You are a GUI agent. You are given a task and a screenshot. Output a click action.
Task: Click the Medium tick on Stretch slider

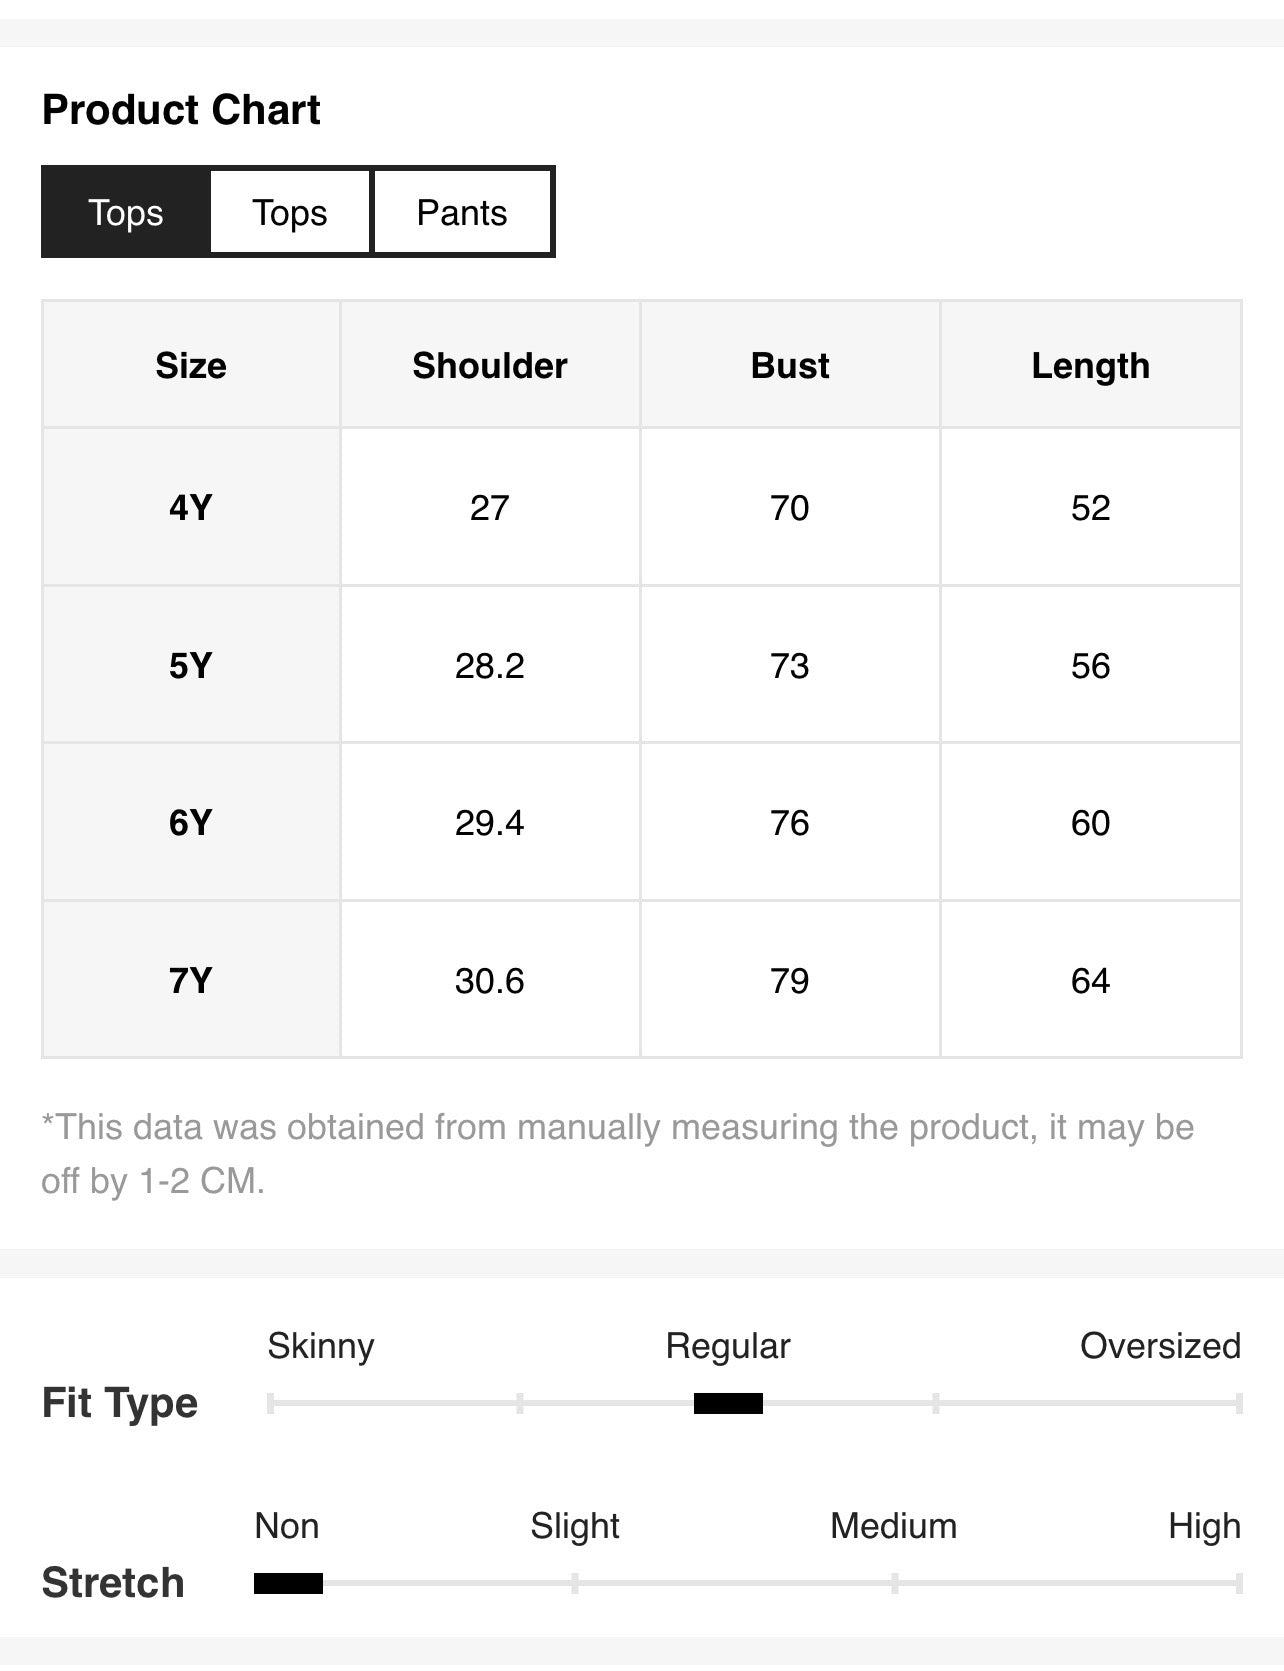click(894, 1583)
